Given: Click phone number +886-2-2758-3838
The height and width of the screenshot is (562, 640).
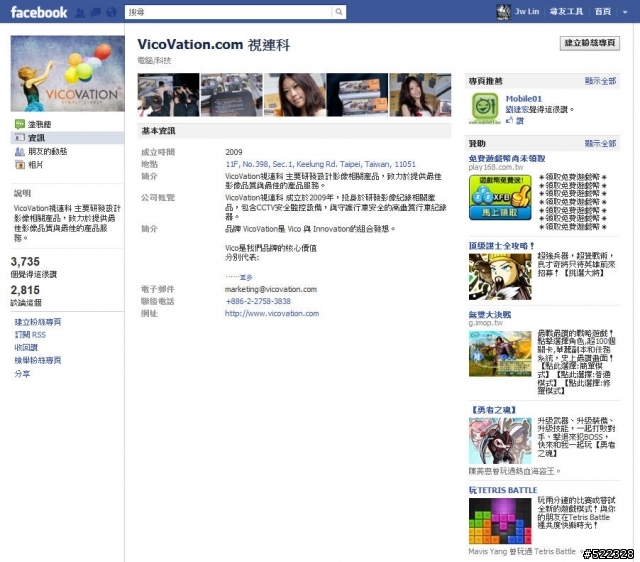Looking at the screenshot, I should [258, 301].
